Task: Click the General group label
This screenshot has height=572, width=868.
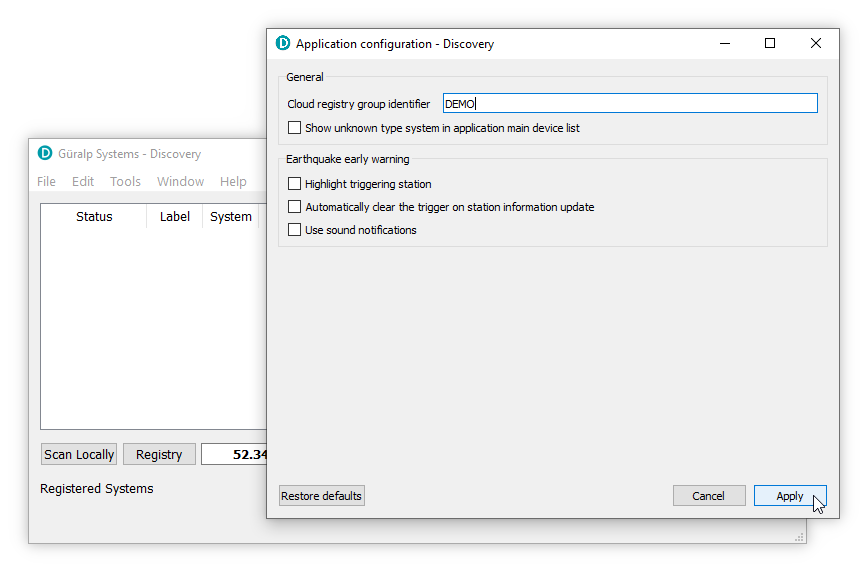Action: (305, 78)
